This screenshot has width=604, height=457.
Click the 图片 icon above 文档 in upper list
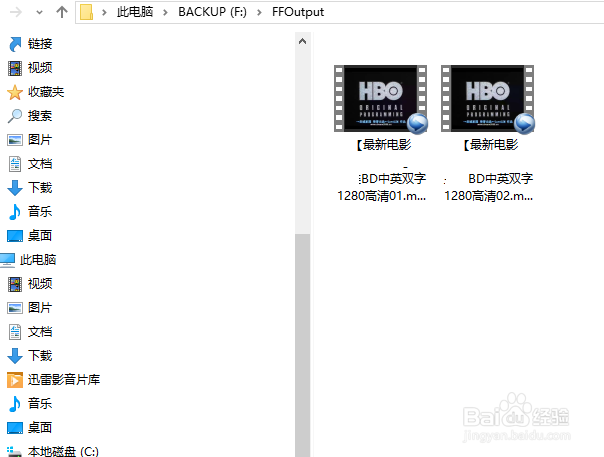coord(15,140)
